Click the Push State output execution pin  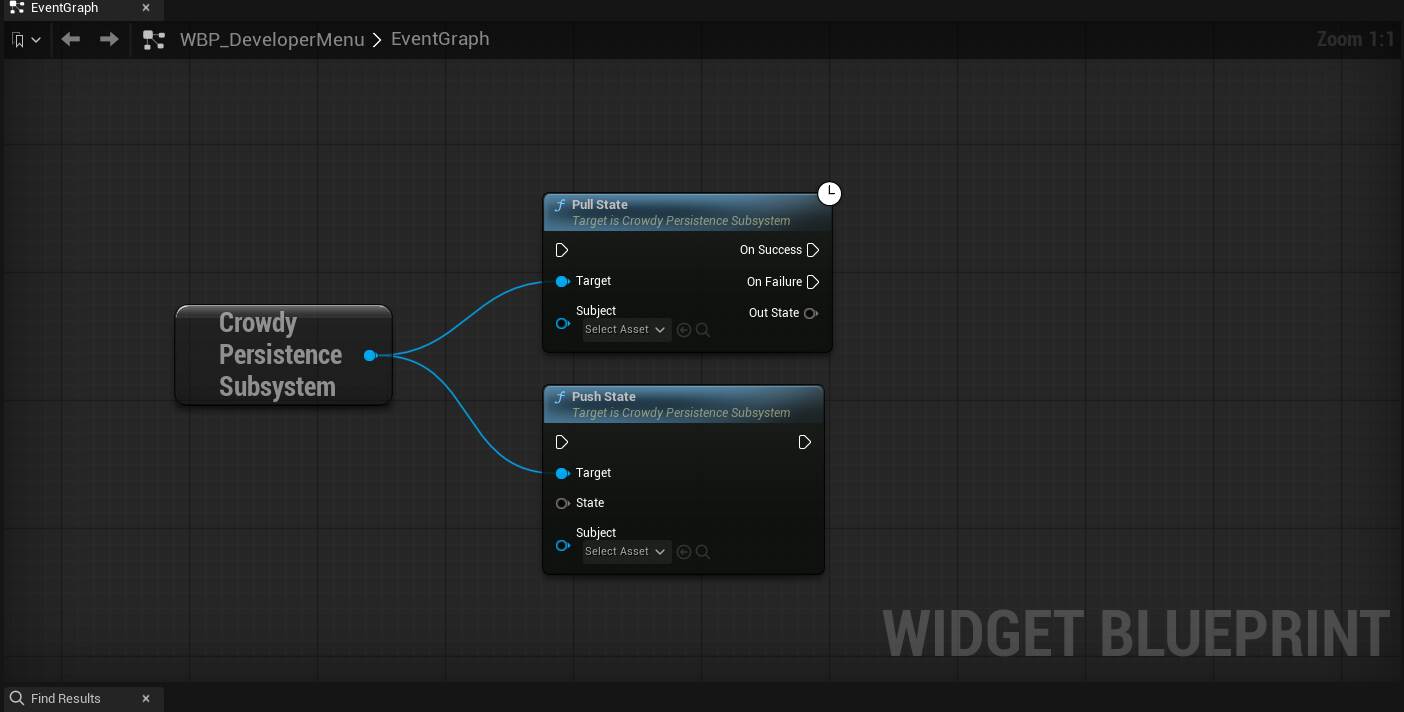(805, 442)
